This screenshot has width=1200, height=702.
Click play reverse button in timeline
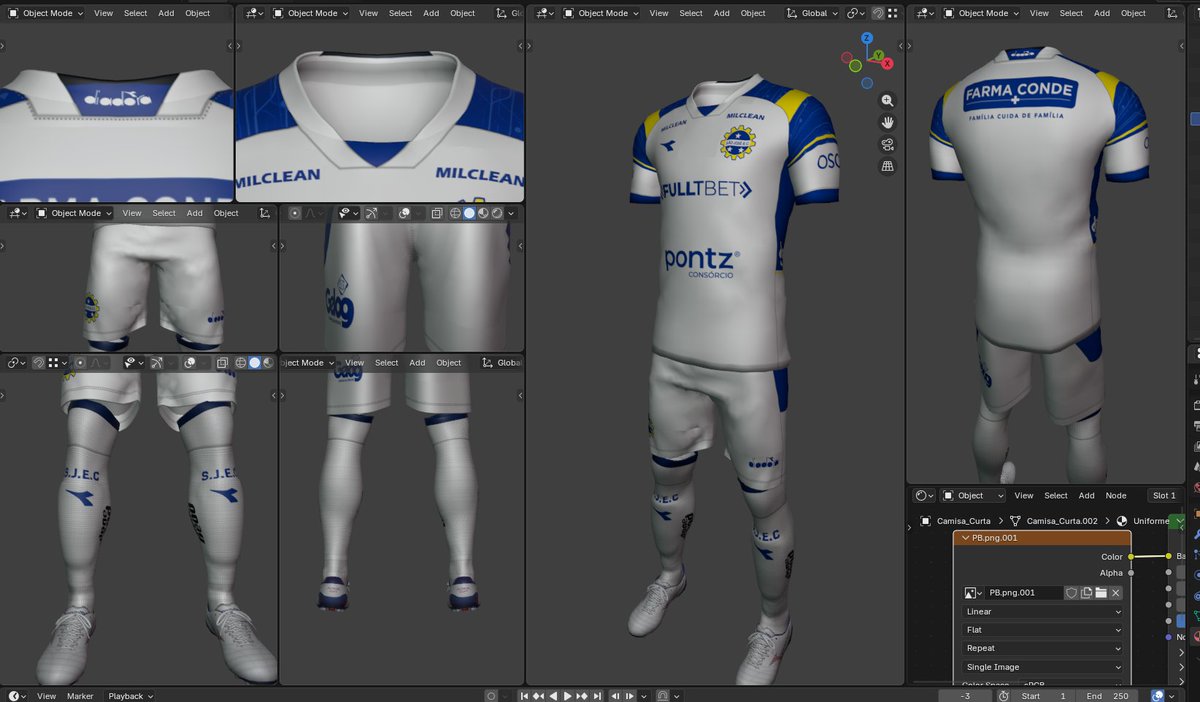[x=554, y=696]
